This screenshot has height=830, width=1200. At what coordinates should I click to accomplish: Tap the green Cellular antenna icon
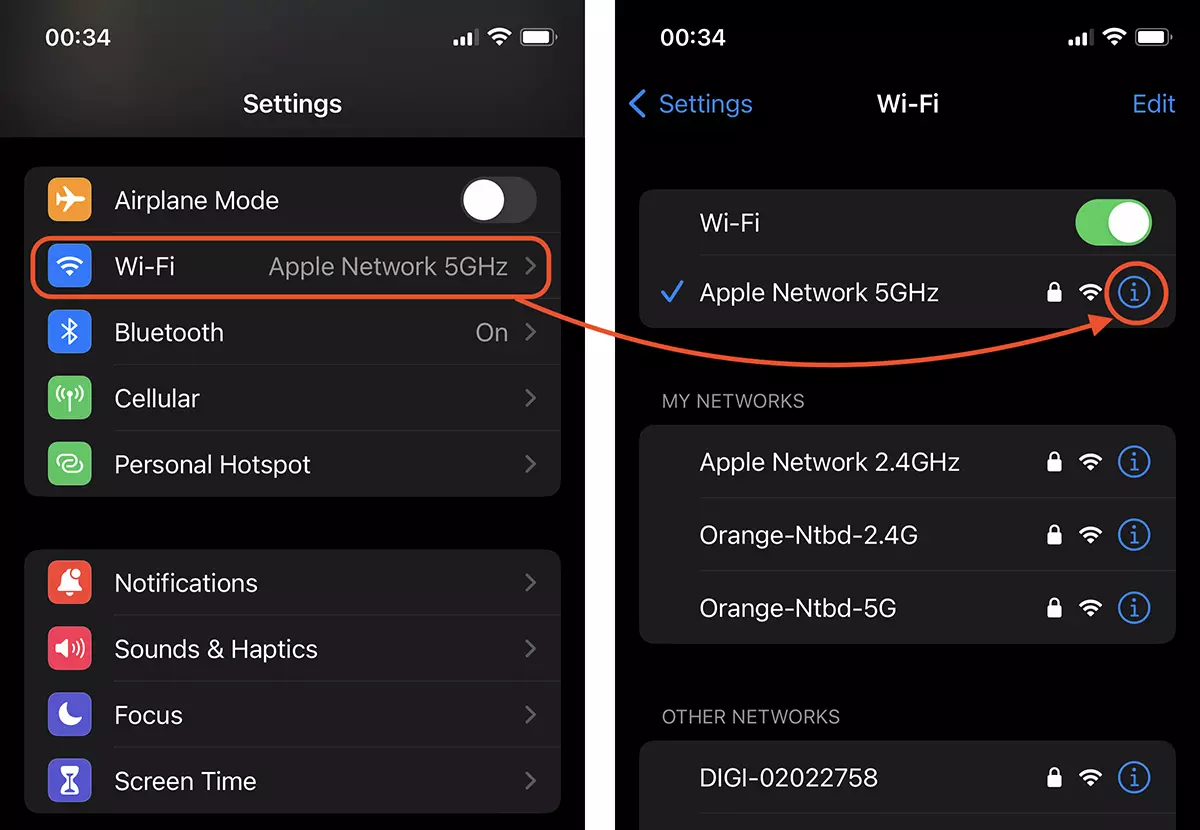(70, 398)
